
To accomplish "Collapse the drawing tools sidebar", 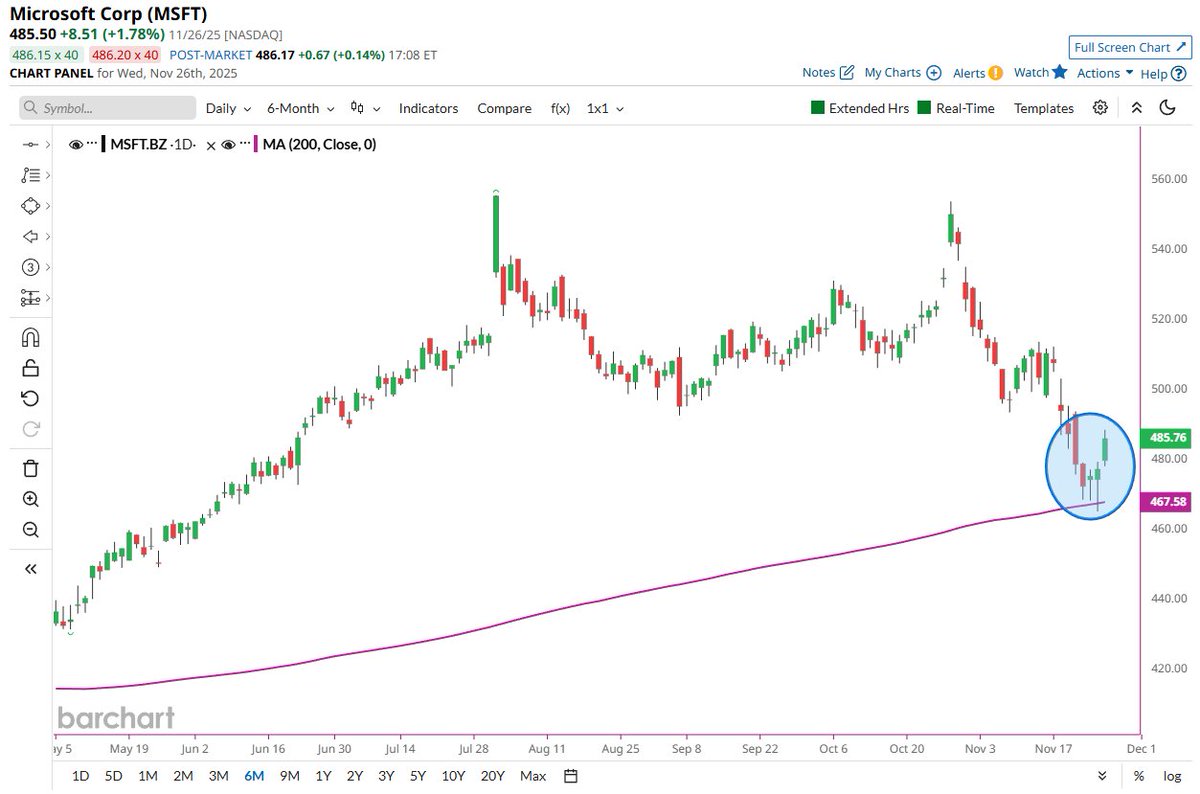I will coord(30,568).
